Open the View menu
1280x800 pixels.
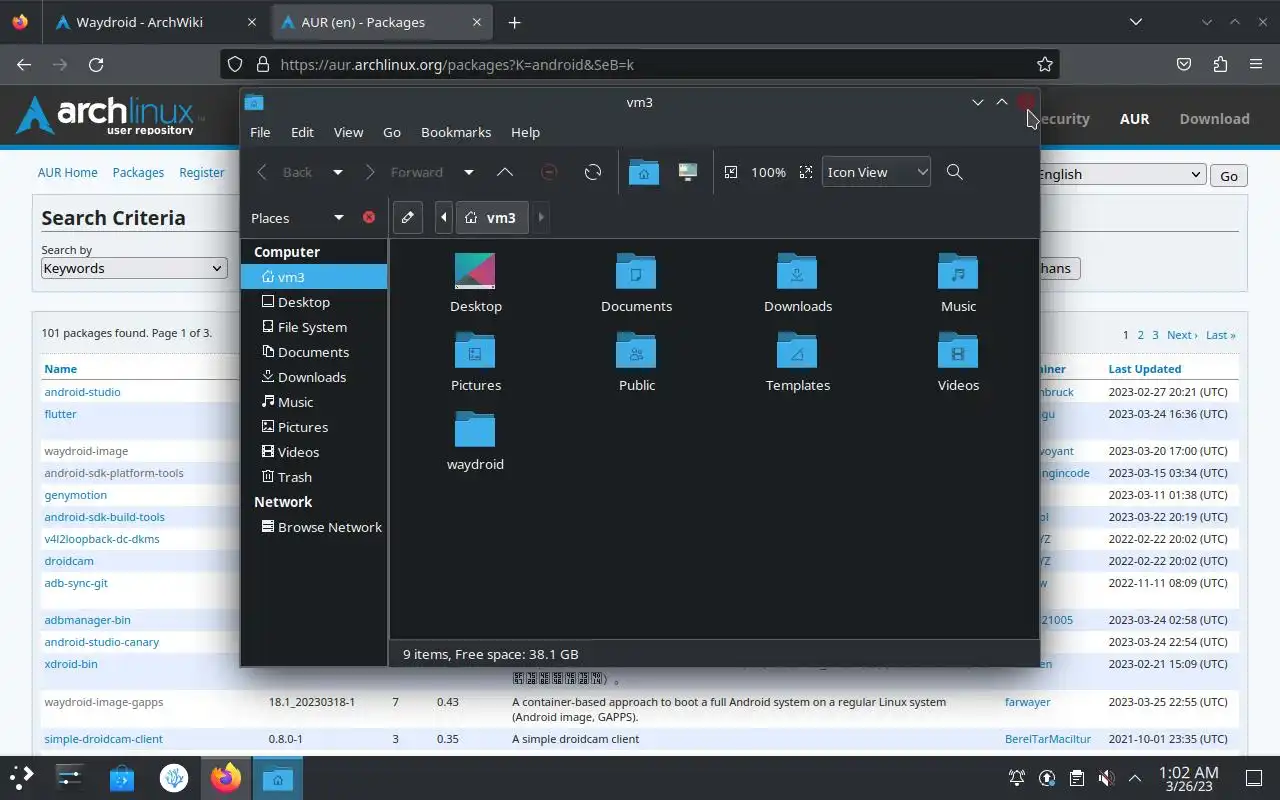[x=348, y=132]
